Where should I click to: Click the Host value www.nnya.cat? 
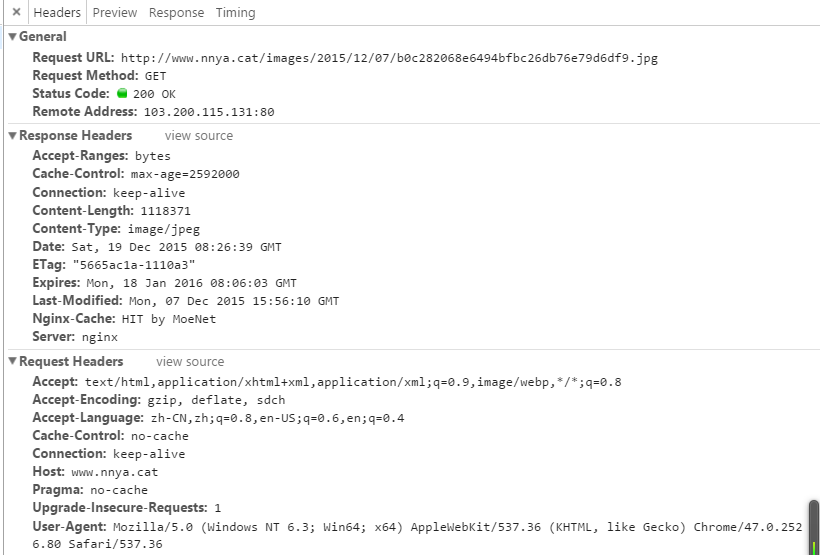(x=114, y=472)
